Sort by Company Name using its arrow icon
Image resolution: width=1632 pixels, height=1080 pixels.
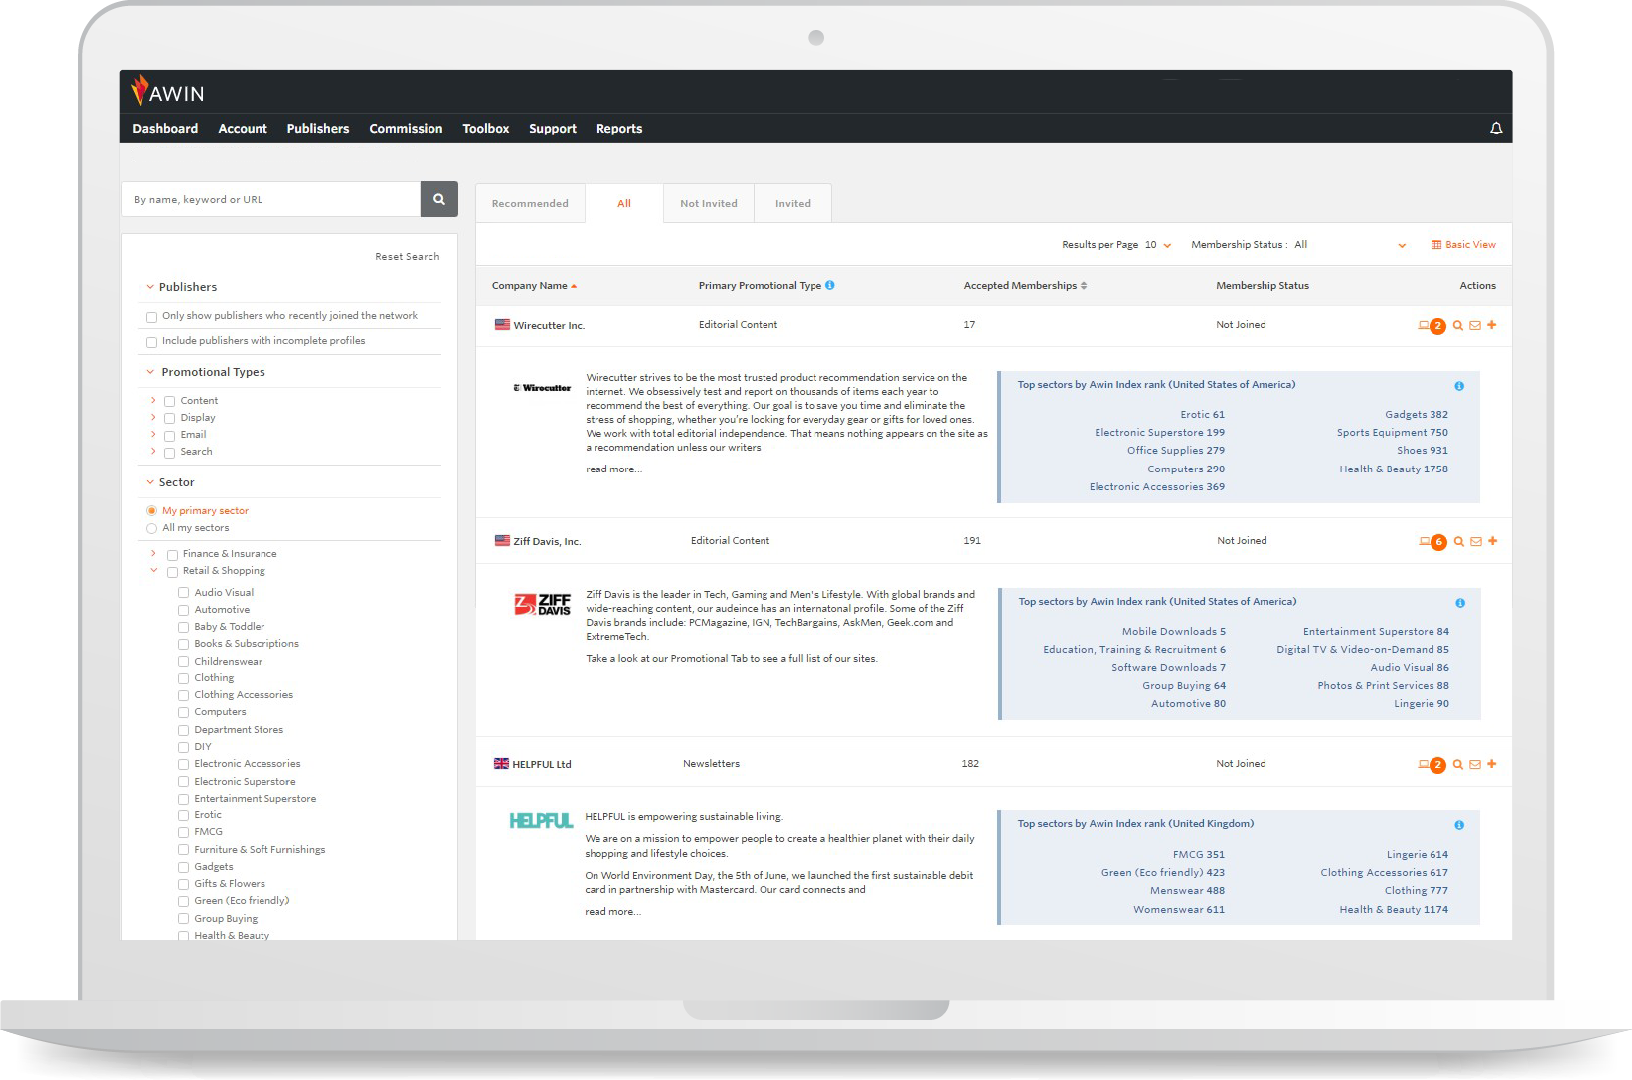(574, 286)
